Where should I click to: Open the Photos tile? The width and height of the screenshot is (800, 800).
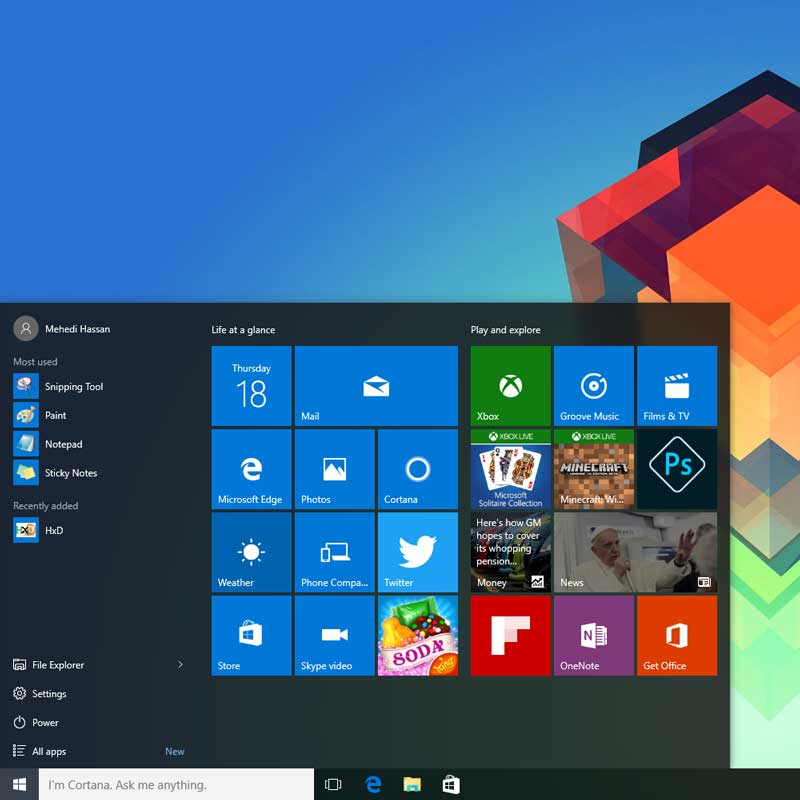pos(334,469)
